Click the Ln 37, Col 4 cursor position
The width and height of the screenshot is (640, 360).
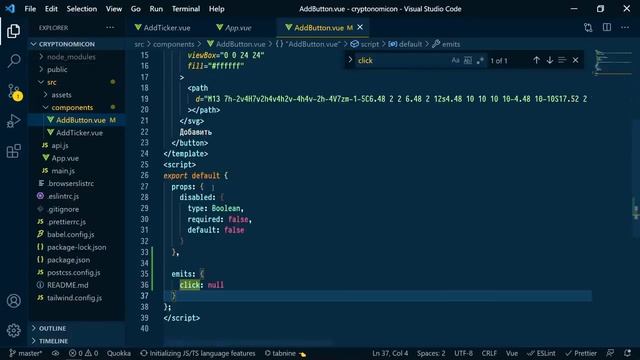pos(390,353)
